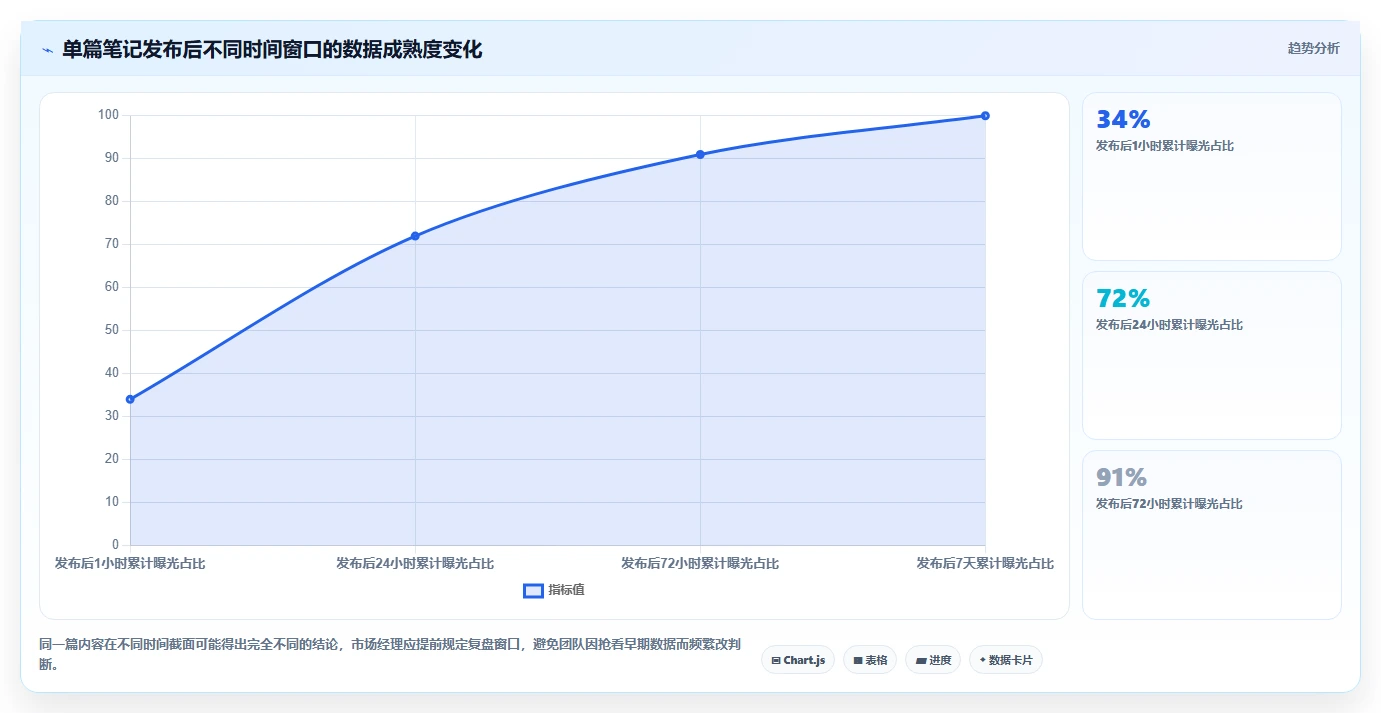The width and height of the screenshot is (1381, 713).
Task: Open the 72% metric card
Action: [1212, 355]
